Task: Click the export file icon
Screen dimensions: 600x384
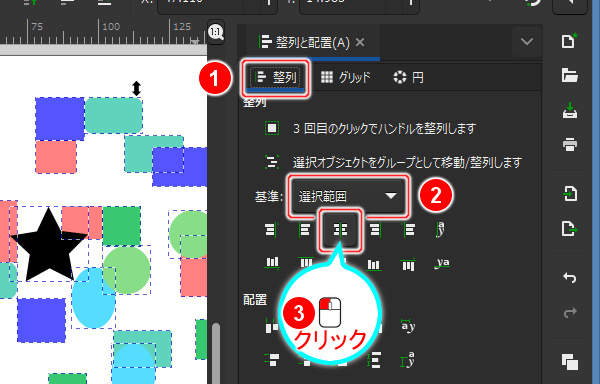Action: 570,228
